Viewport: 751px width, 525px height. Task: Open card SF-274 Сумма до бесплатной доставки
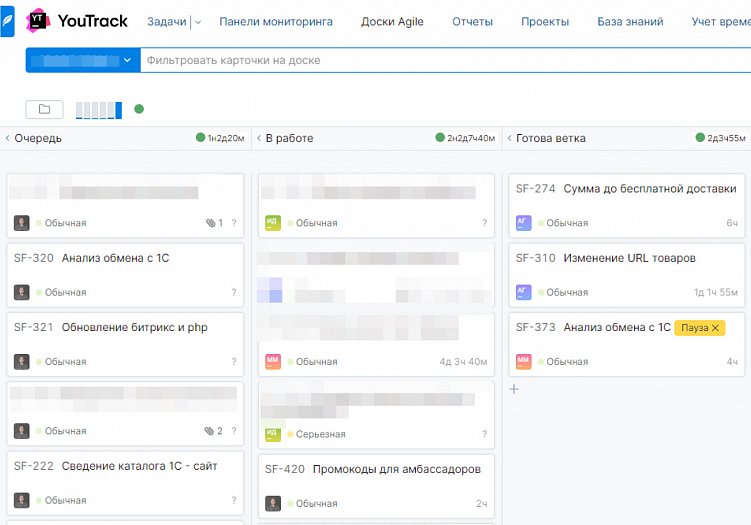(626, 205)
